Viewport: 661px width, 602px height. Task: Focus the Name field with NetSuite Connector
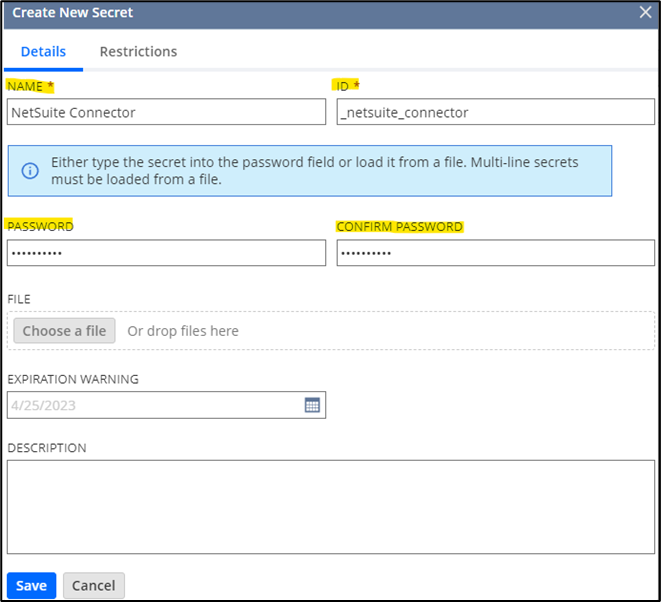pos(166,113)
